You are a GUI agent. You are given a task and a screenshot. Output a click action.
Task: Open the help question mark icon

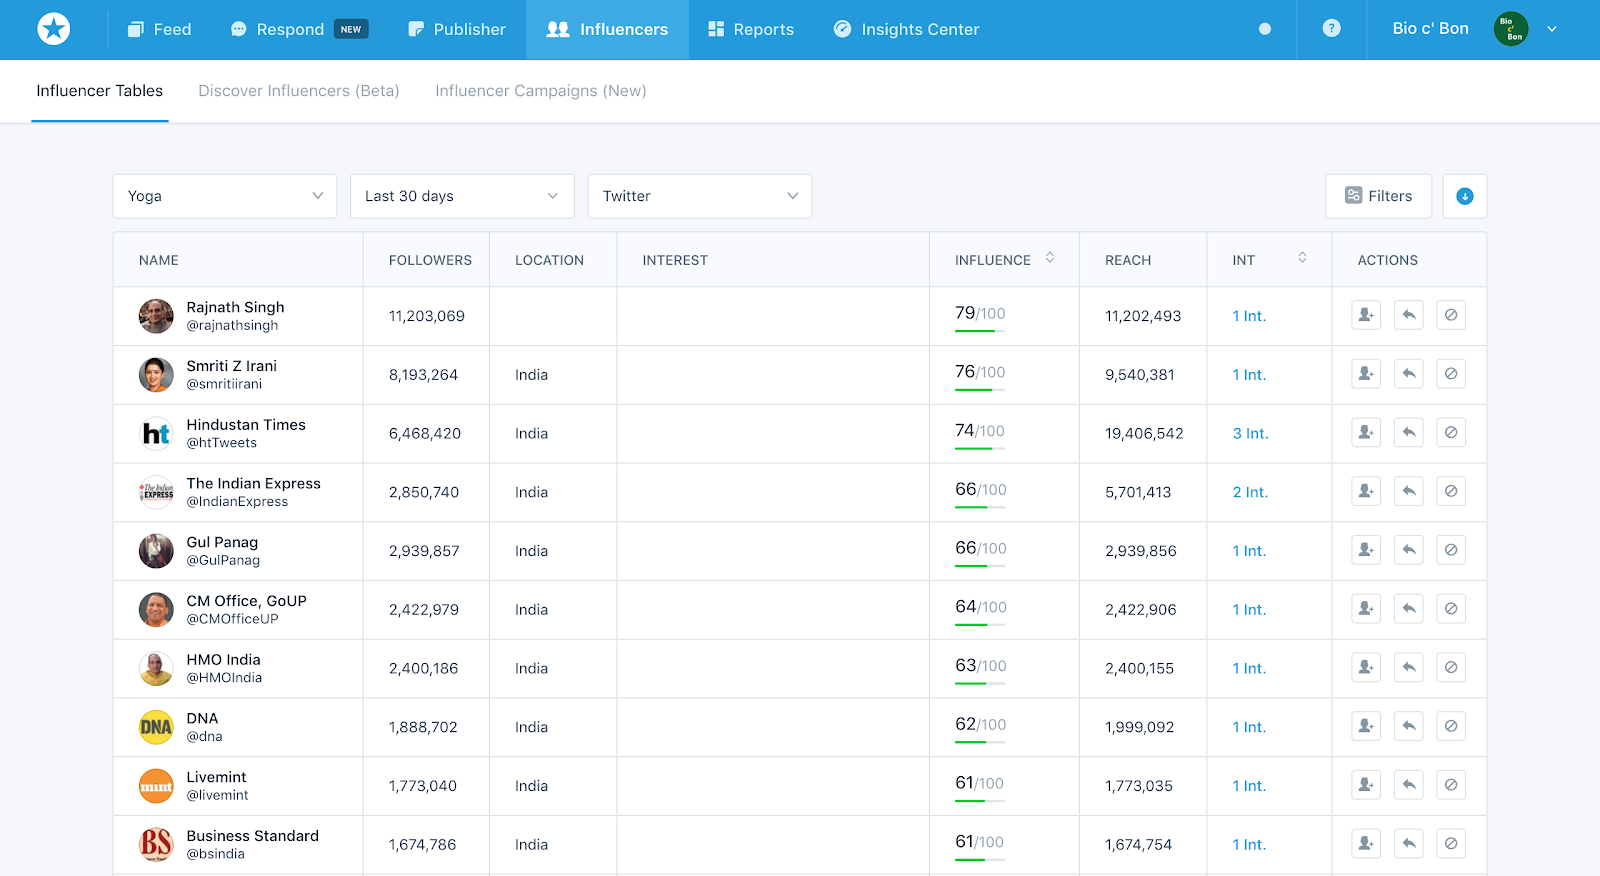[1331, 28]
